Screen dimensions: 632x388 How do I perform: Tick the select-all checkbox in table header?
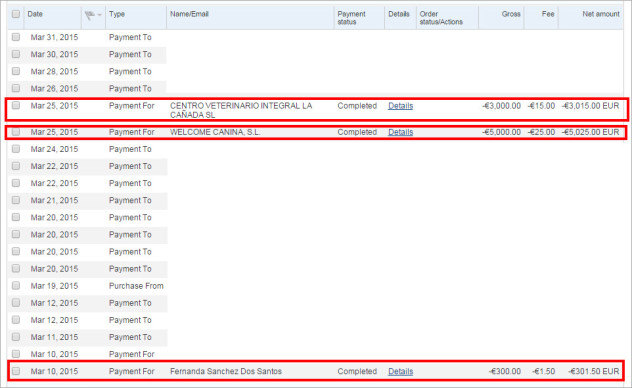point(16,14)
